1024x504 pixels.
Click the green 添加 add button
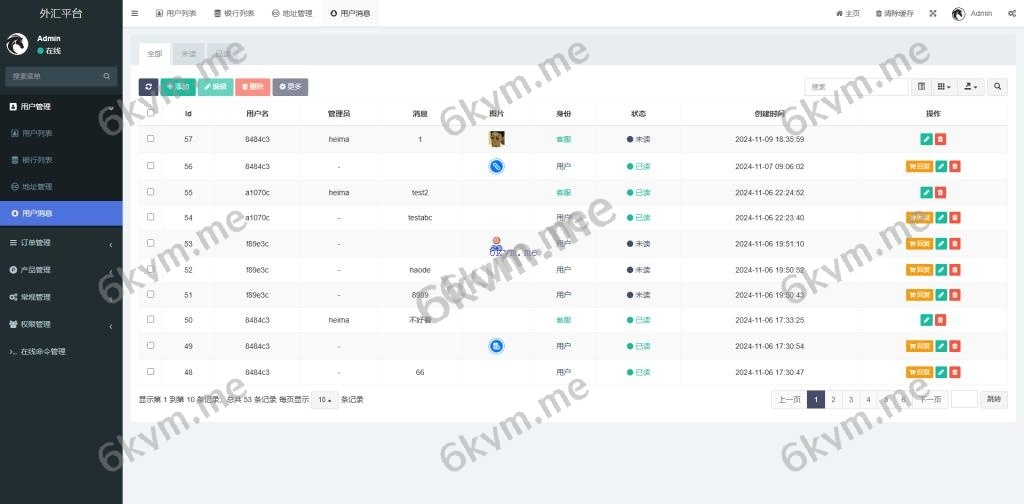[x=177, y=87]
